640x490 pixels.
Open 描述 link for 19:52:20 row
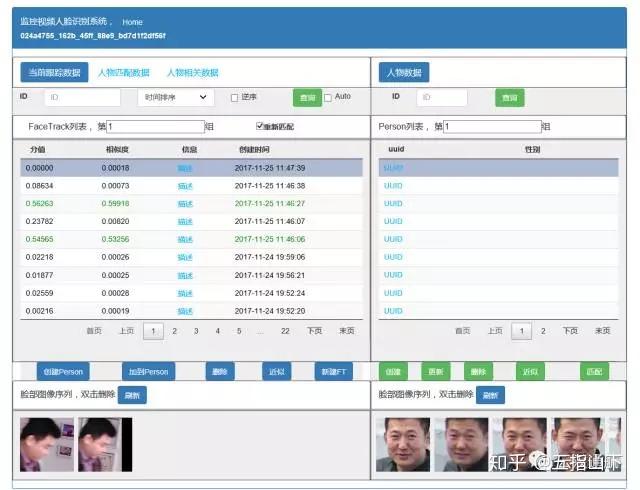185,311
